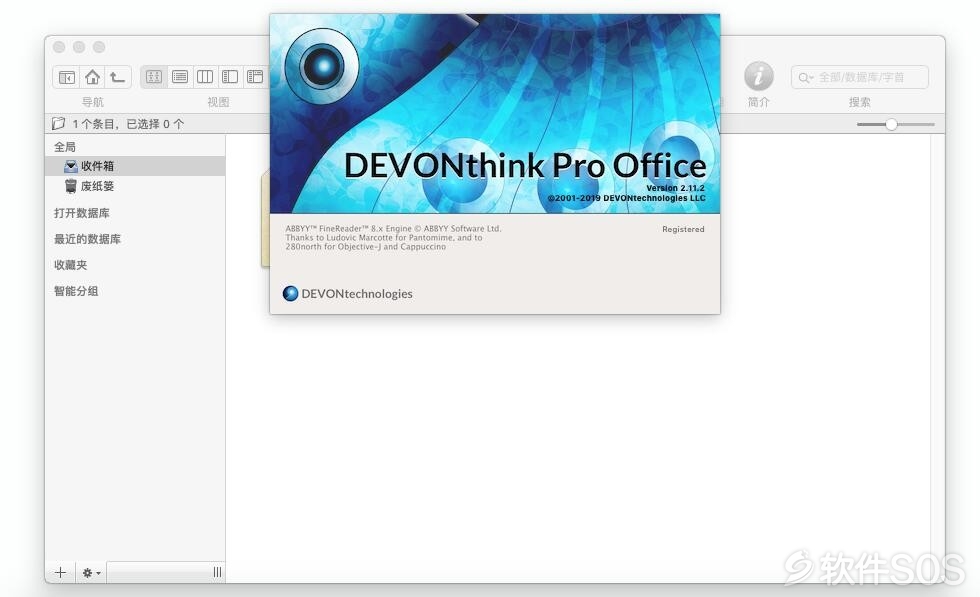Switch to icon view

coord(154,77)
